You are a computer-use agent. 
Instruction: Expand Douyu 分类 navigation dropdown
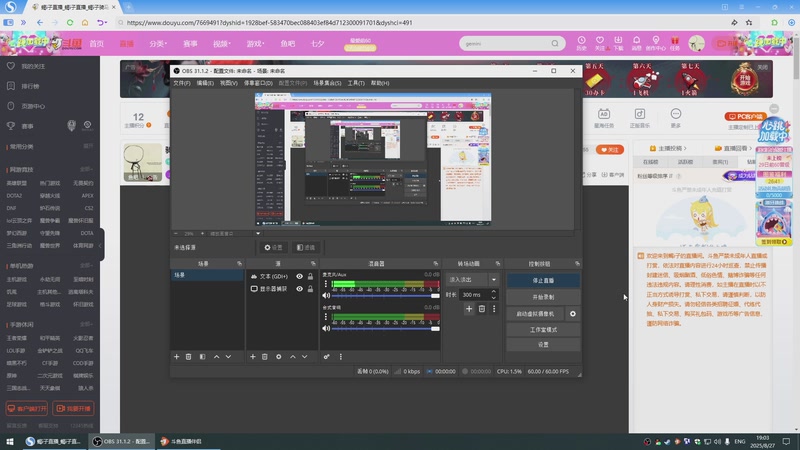pyautogui.click(x=158, y=44)
